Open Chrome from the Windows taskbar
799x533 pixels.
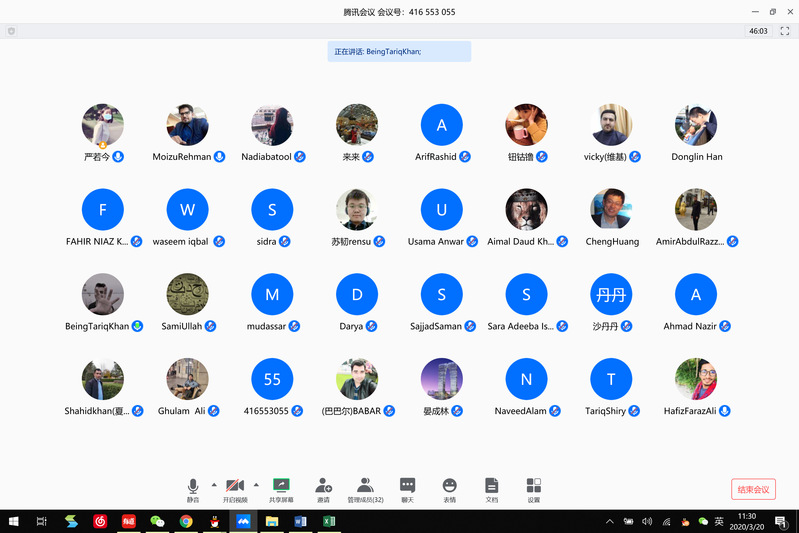(x=186, y=521)
